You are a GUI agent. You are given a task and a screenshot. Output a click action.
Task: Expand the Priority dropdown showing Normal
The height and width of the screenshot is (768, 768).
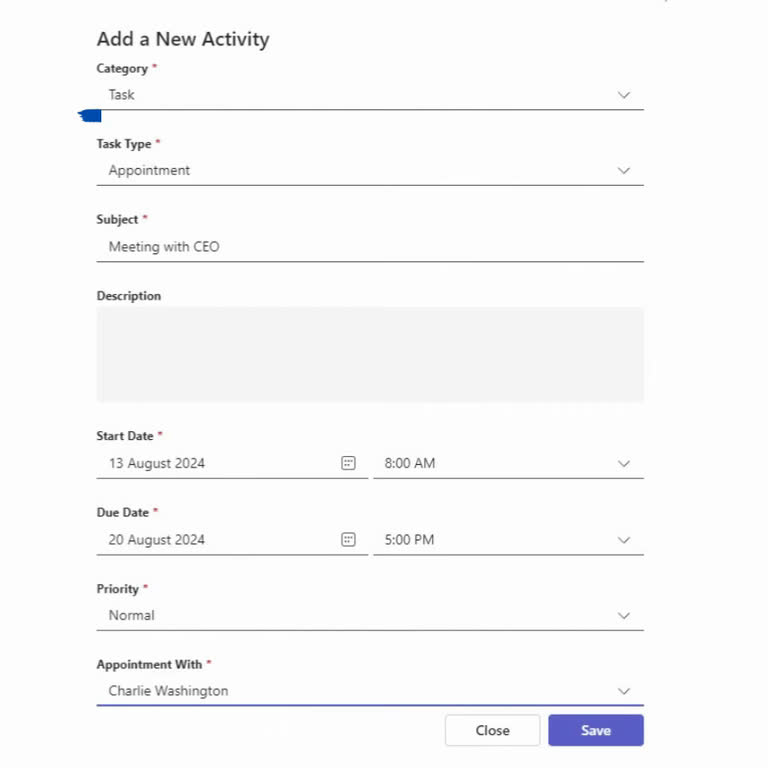(x=370, y=616)
